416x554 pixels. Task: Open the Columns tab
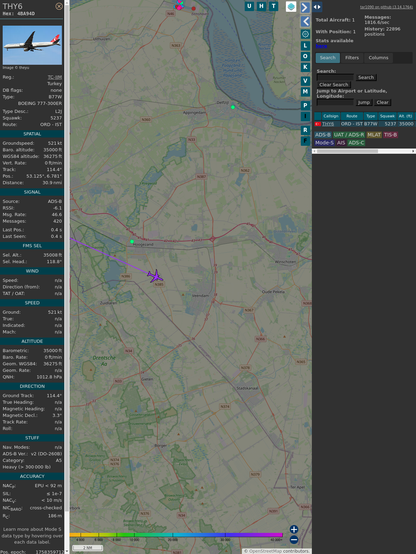[378, 58]
